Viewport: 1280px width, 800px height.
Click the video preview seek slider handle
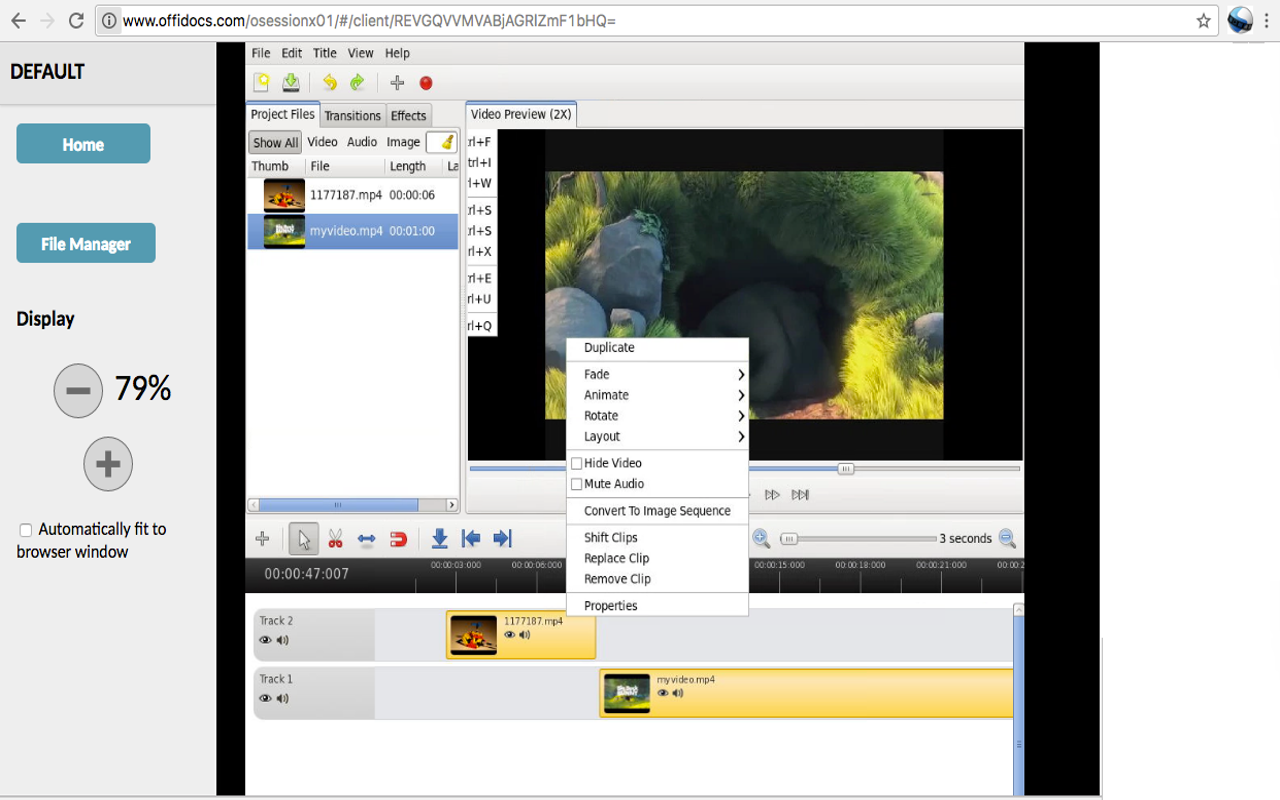point(846,468)
